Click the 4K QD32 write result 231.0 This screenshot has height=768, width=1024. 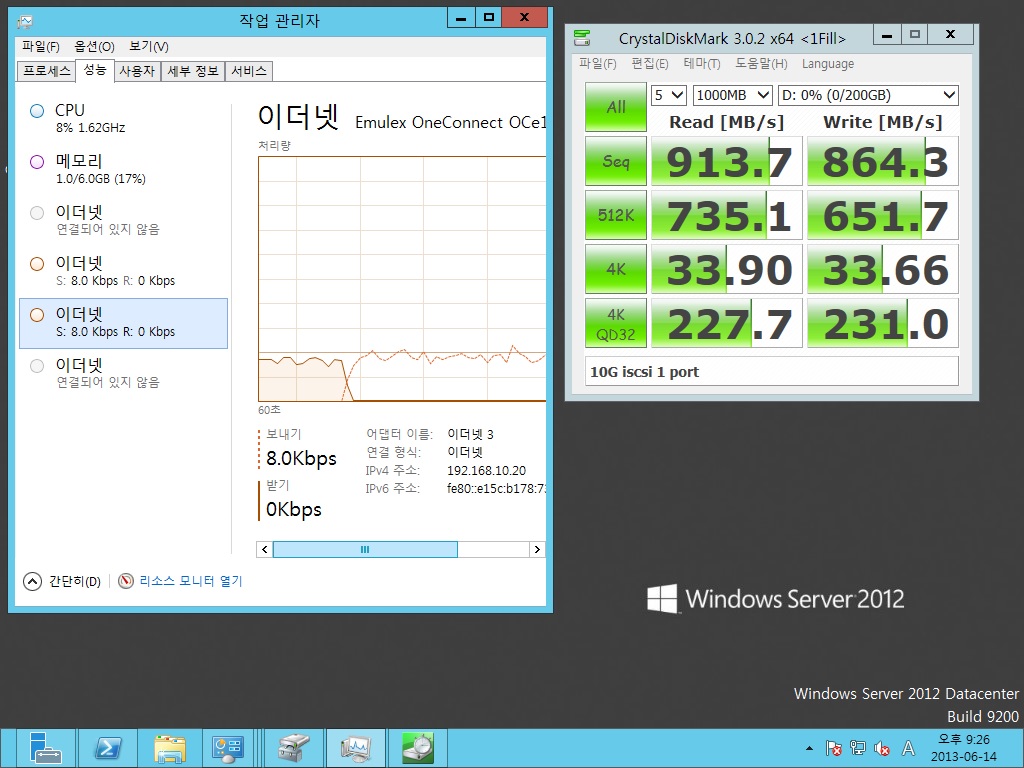pyautogui.click(x=883, y=323)
